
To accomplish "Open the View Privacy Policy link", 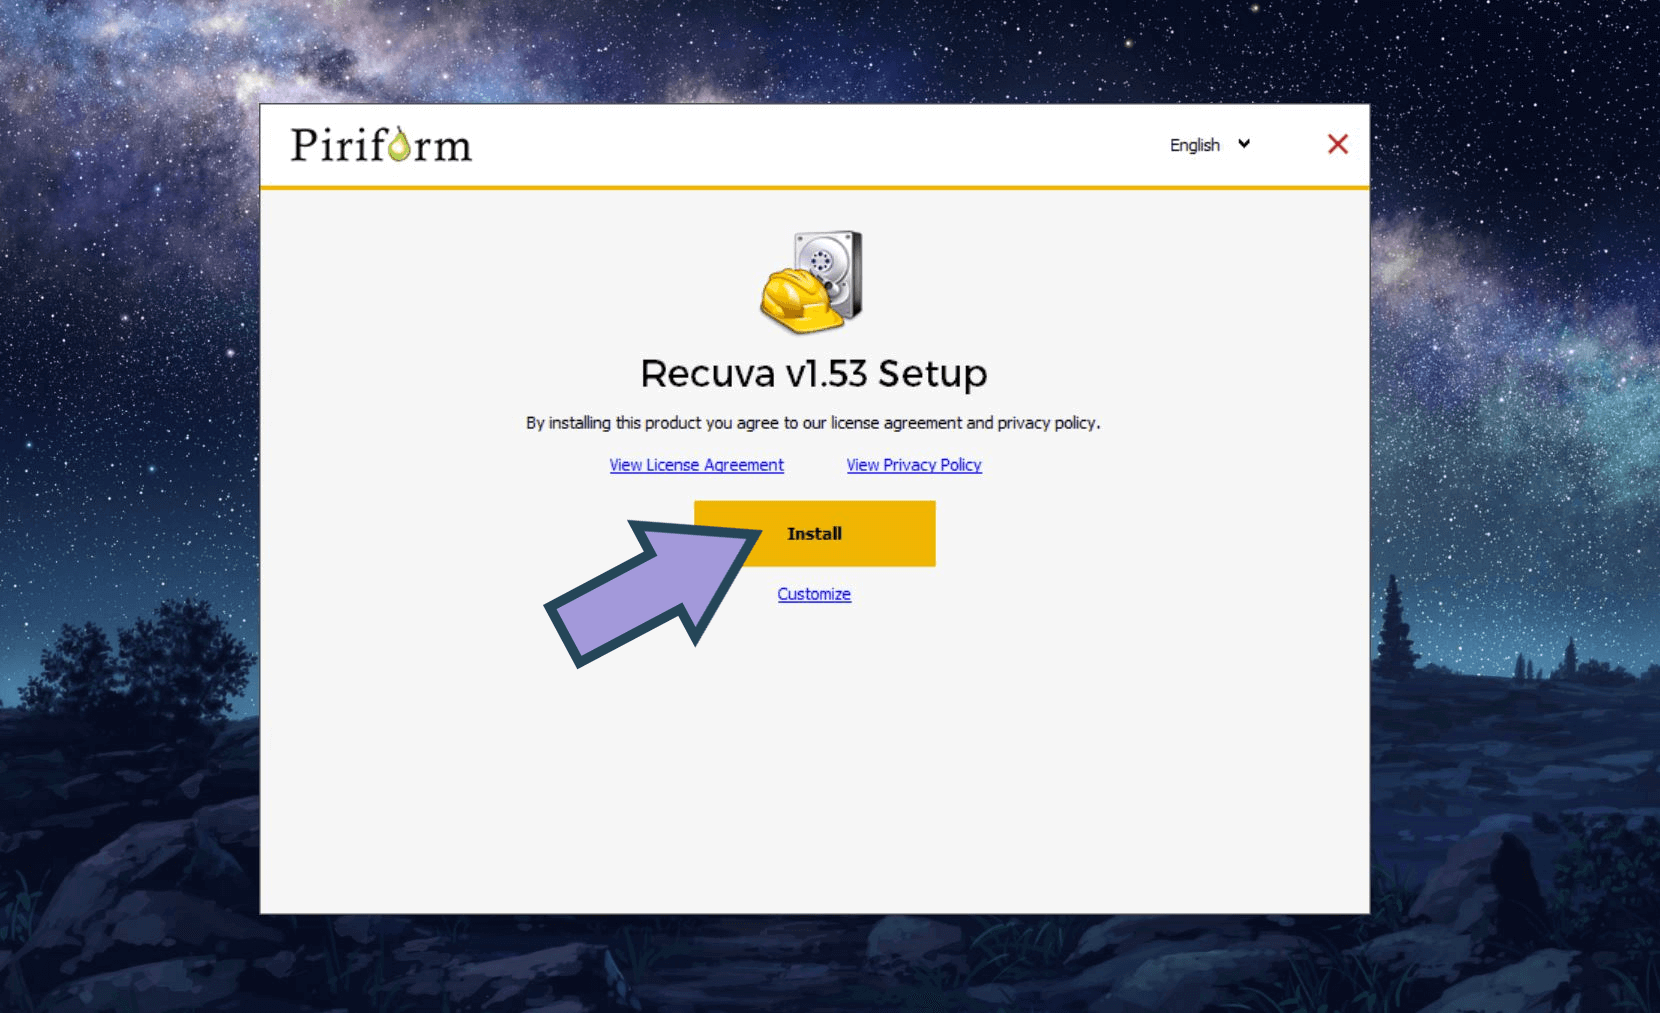I will [914, 465].
